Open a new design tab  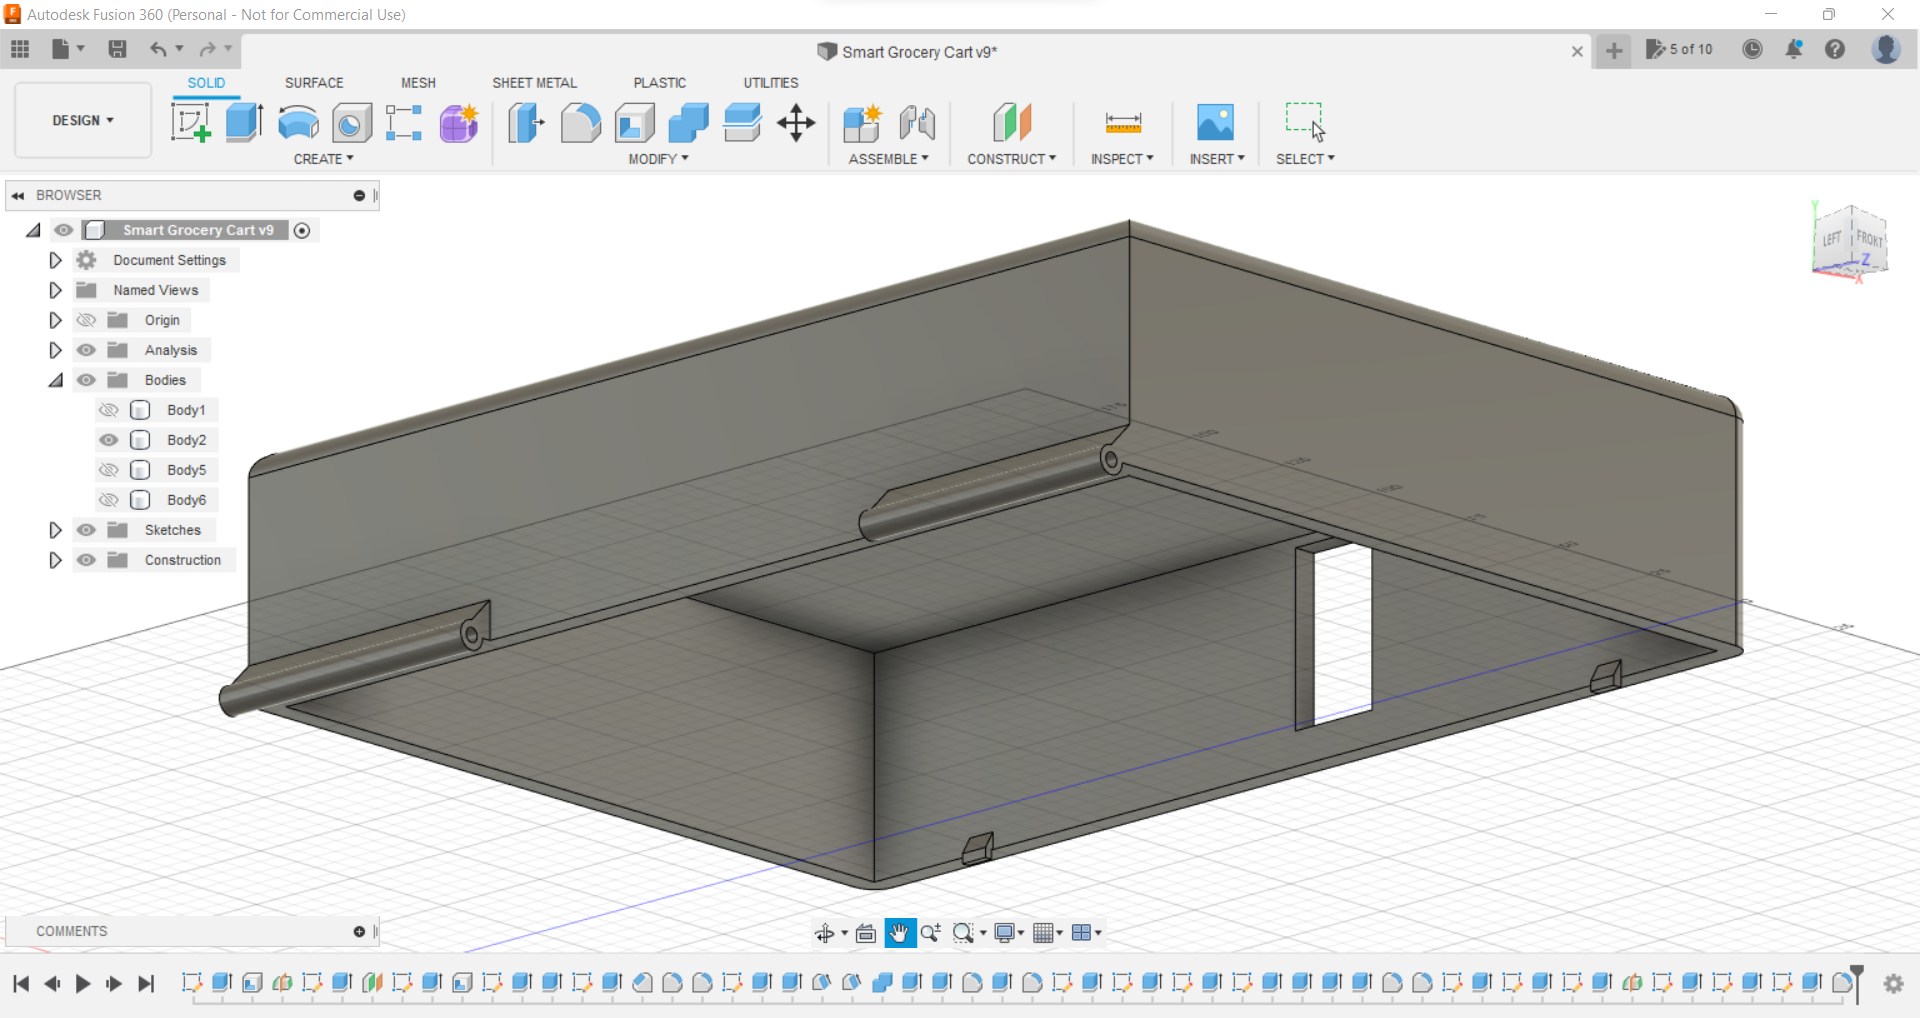point(1614,50)
